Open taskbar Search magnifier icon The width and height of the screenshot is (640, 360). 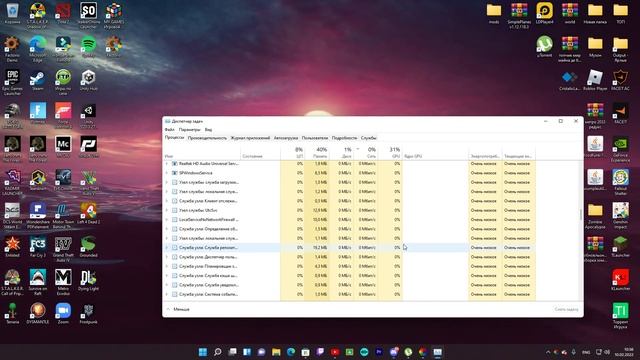[218, 352]
